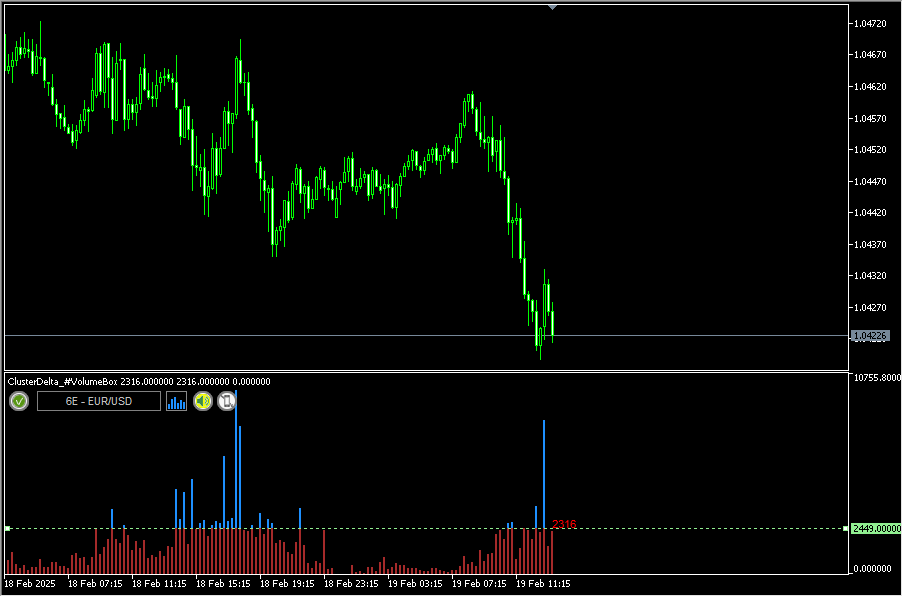Click the blue volume histogram icon
Image resolution: width=903 pixels, height=597 pixels.
[x=177, y=402]
